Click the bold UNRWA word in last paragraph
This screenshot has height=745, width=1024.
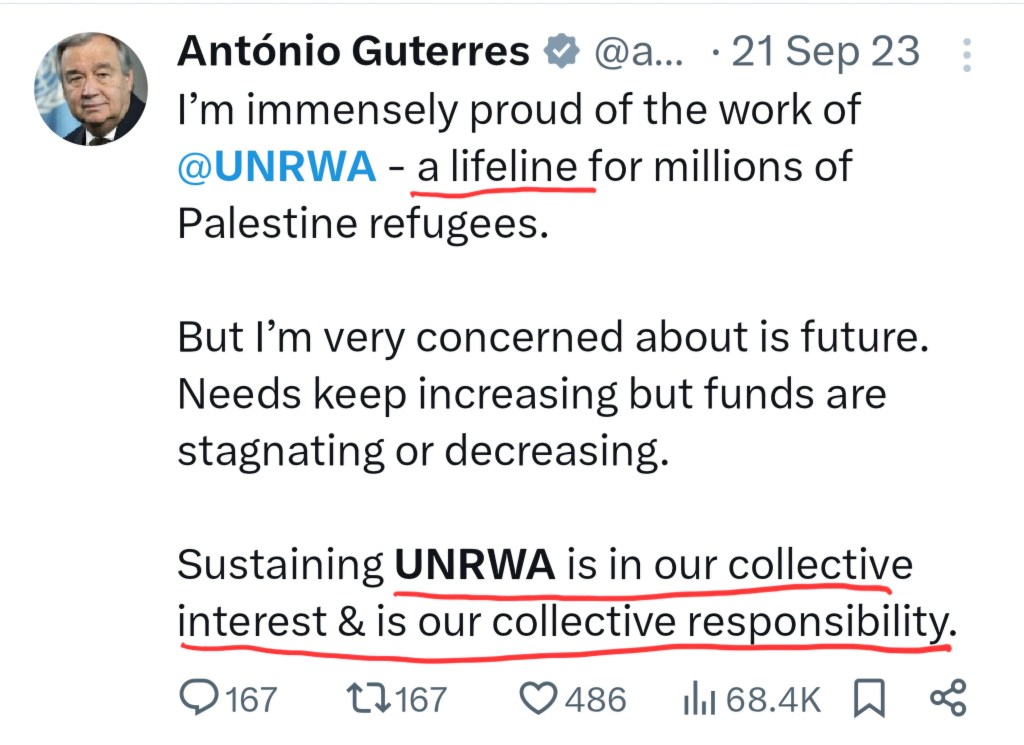coord(476,565)
